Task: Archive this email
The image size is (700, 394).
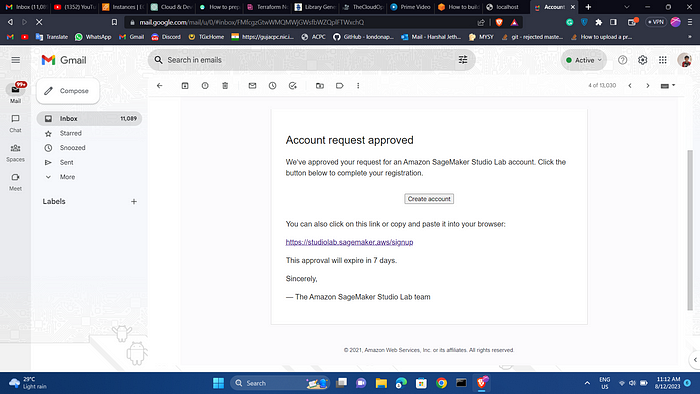Action: [x=185, y=86]
